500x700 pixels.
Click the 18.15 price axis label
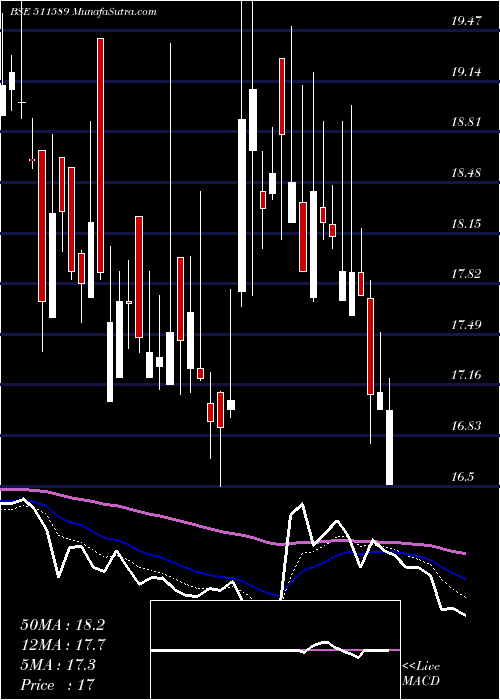[467, 224]
